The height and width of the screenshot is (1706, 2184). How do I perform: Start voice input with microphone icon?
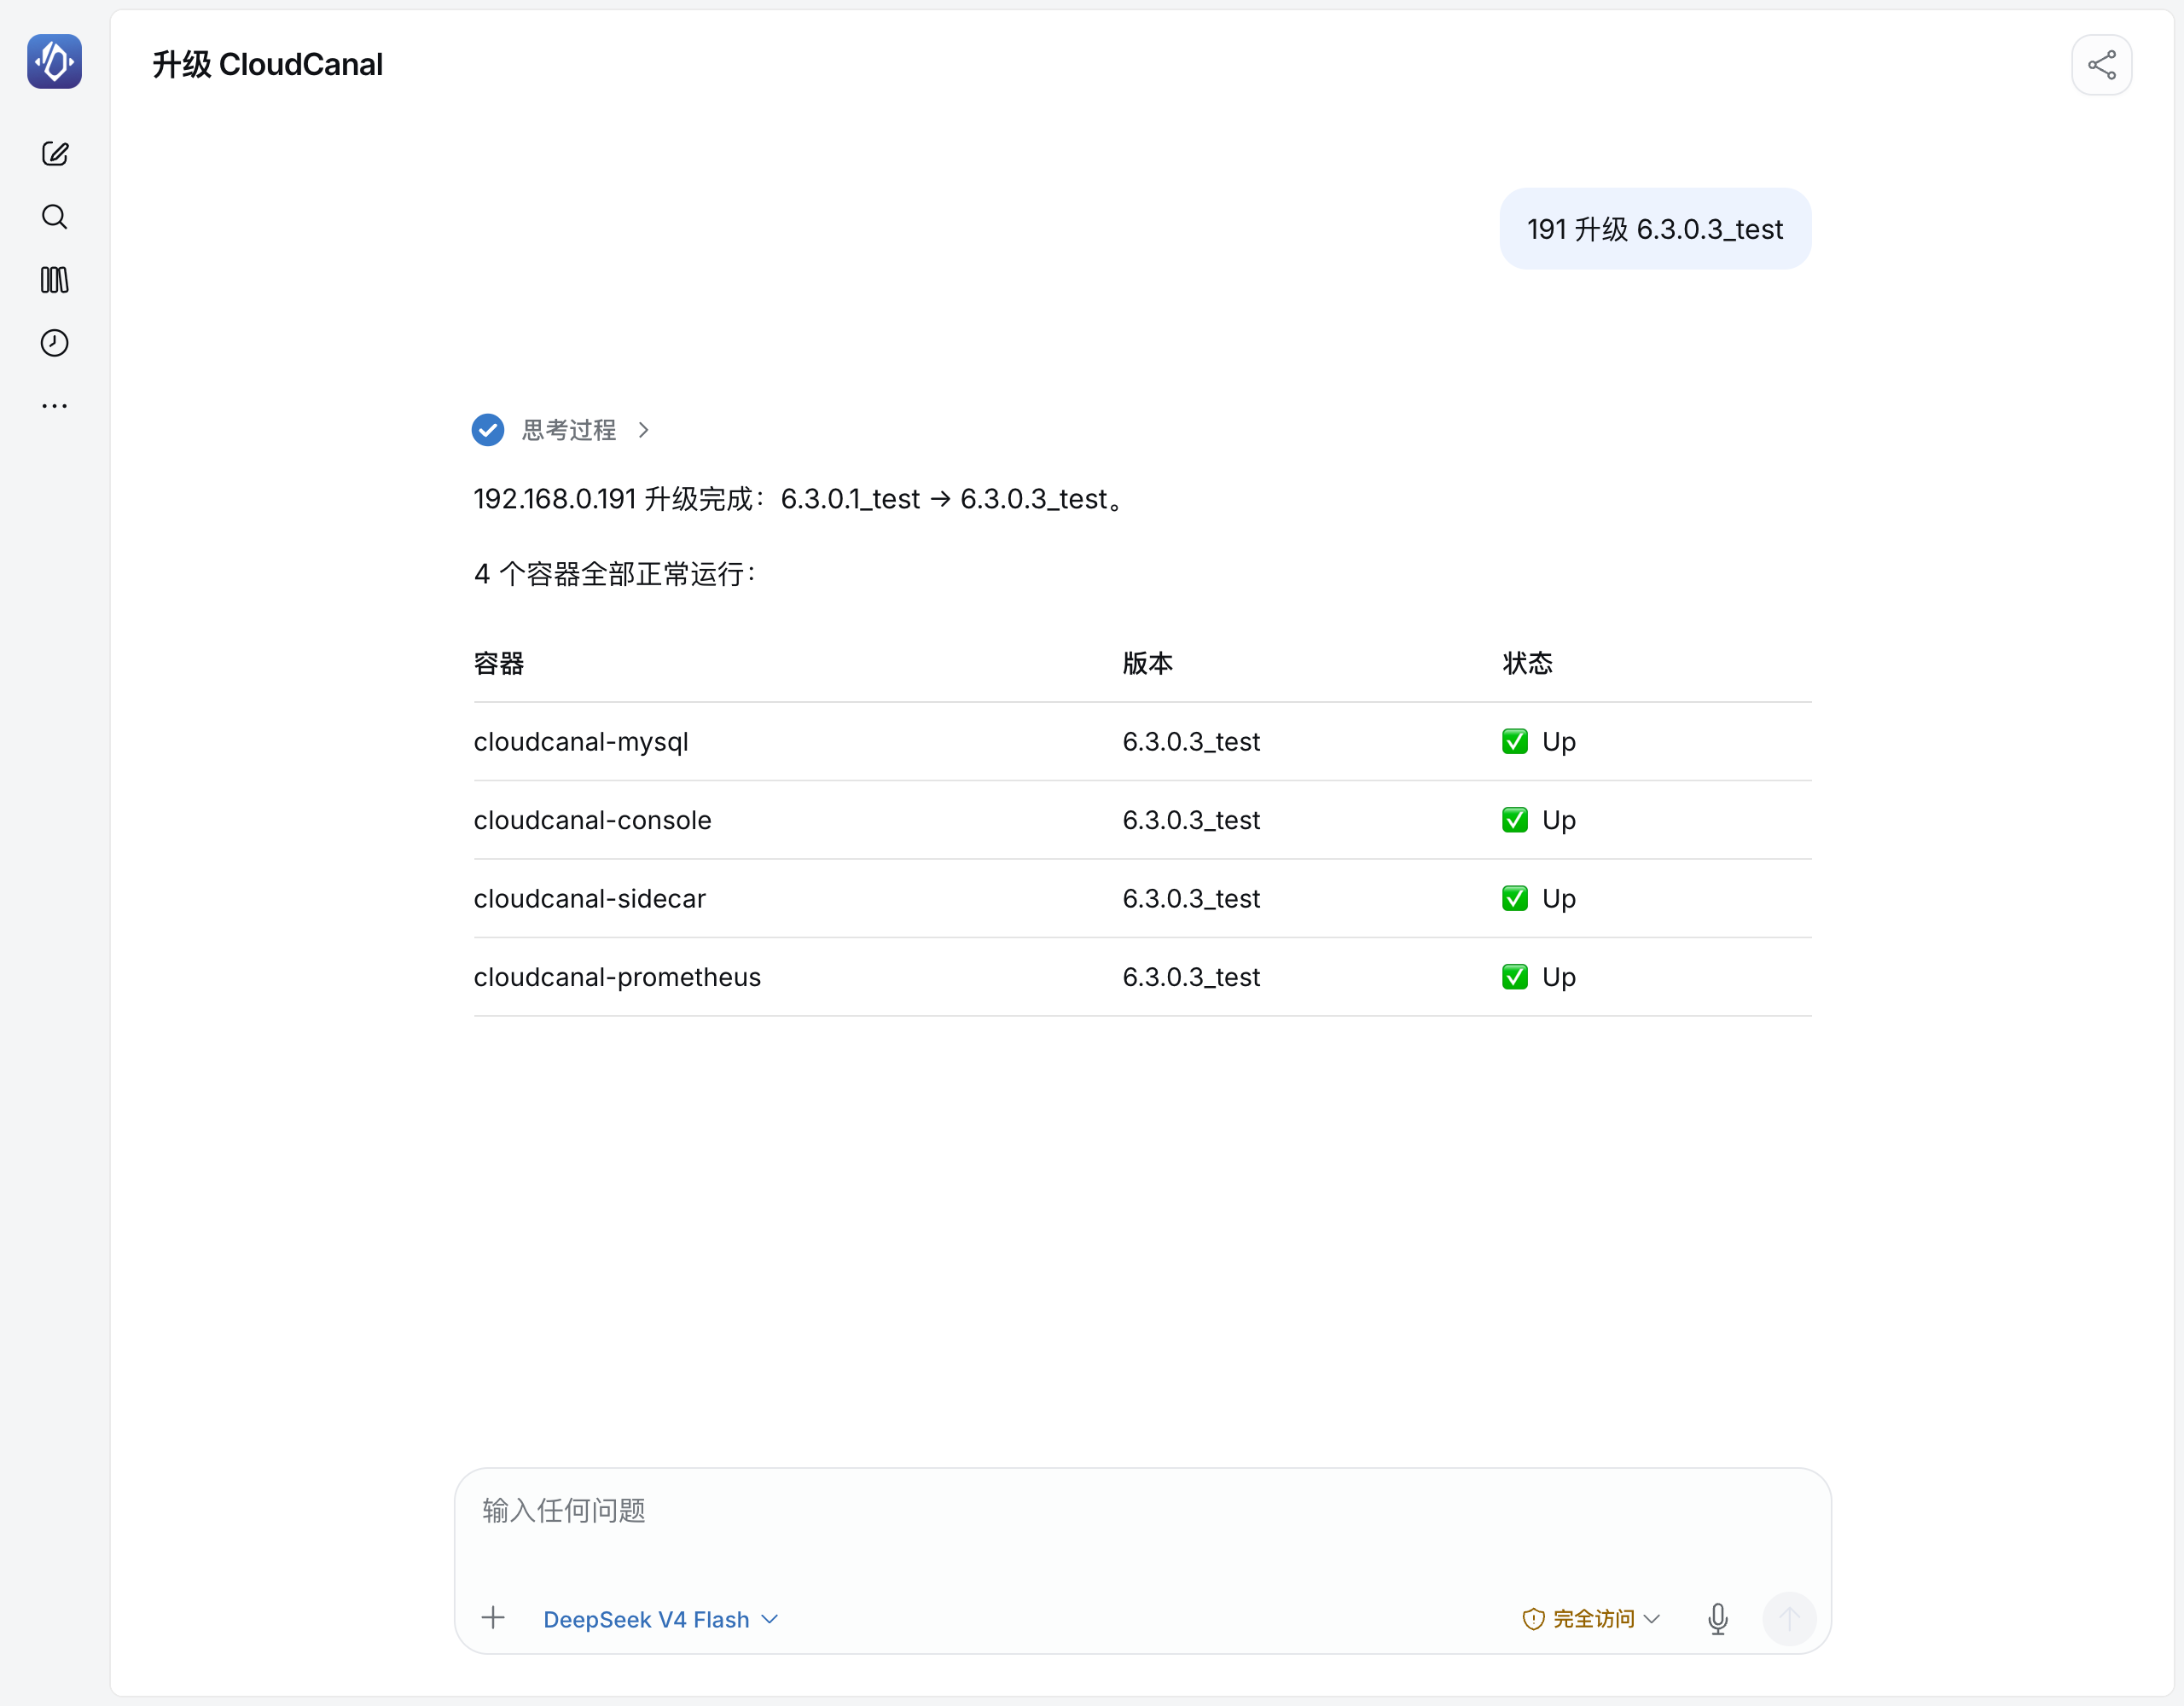pyautogui.click(x=1717, y=1619)
